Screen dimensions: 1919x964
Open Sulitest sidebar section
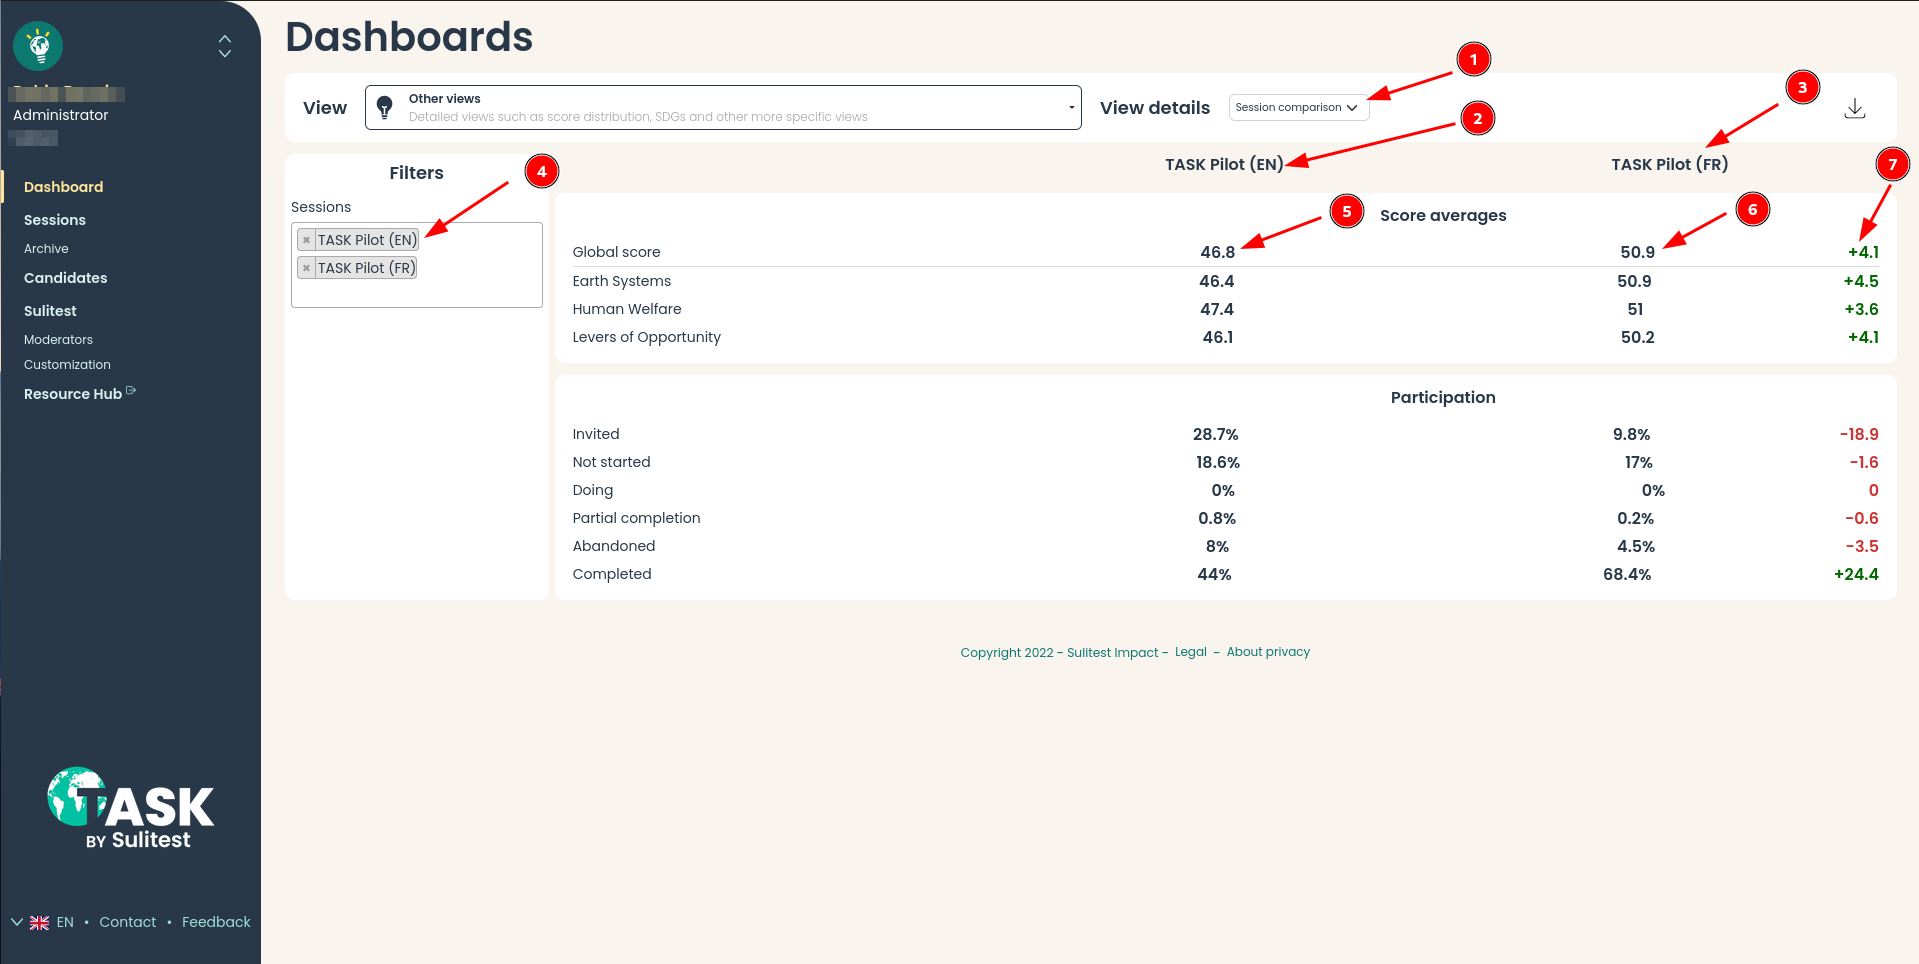coord(50,311)
